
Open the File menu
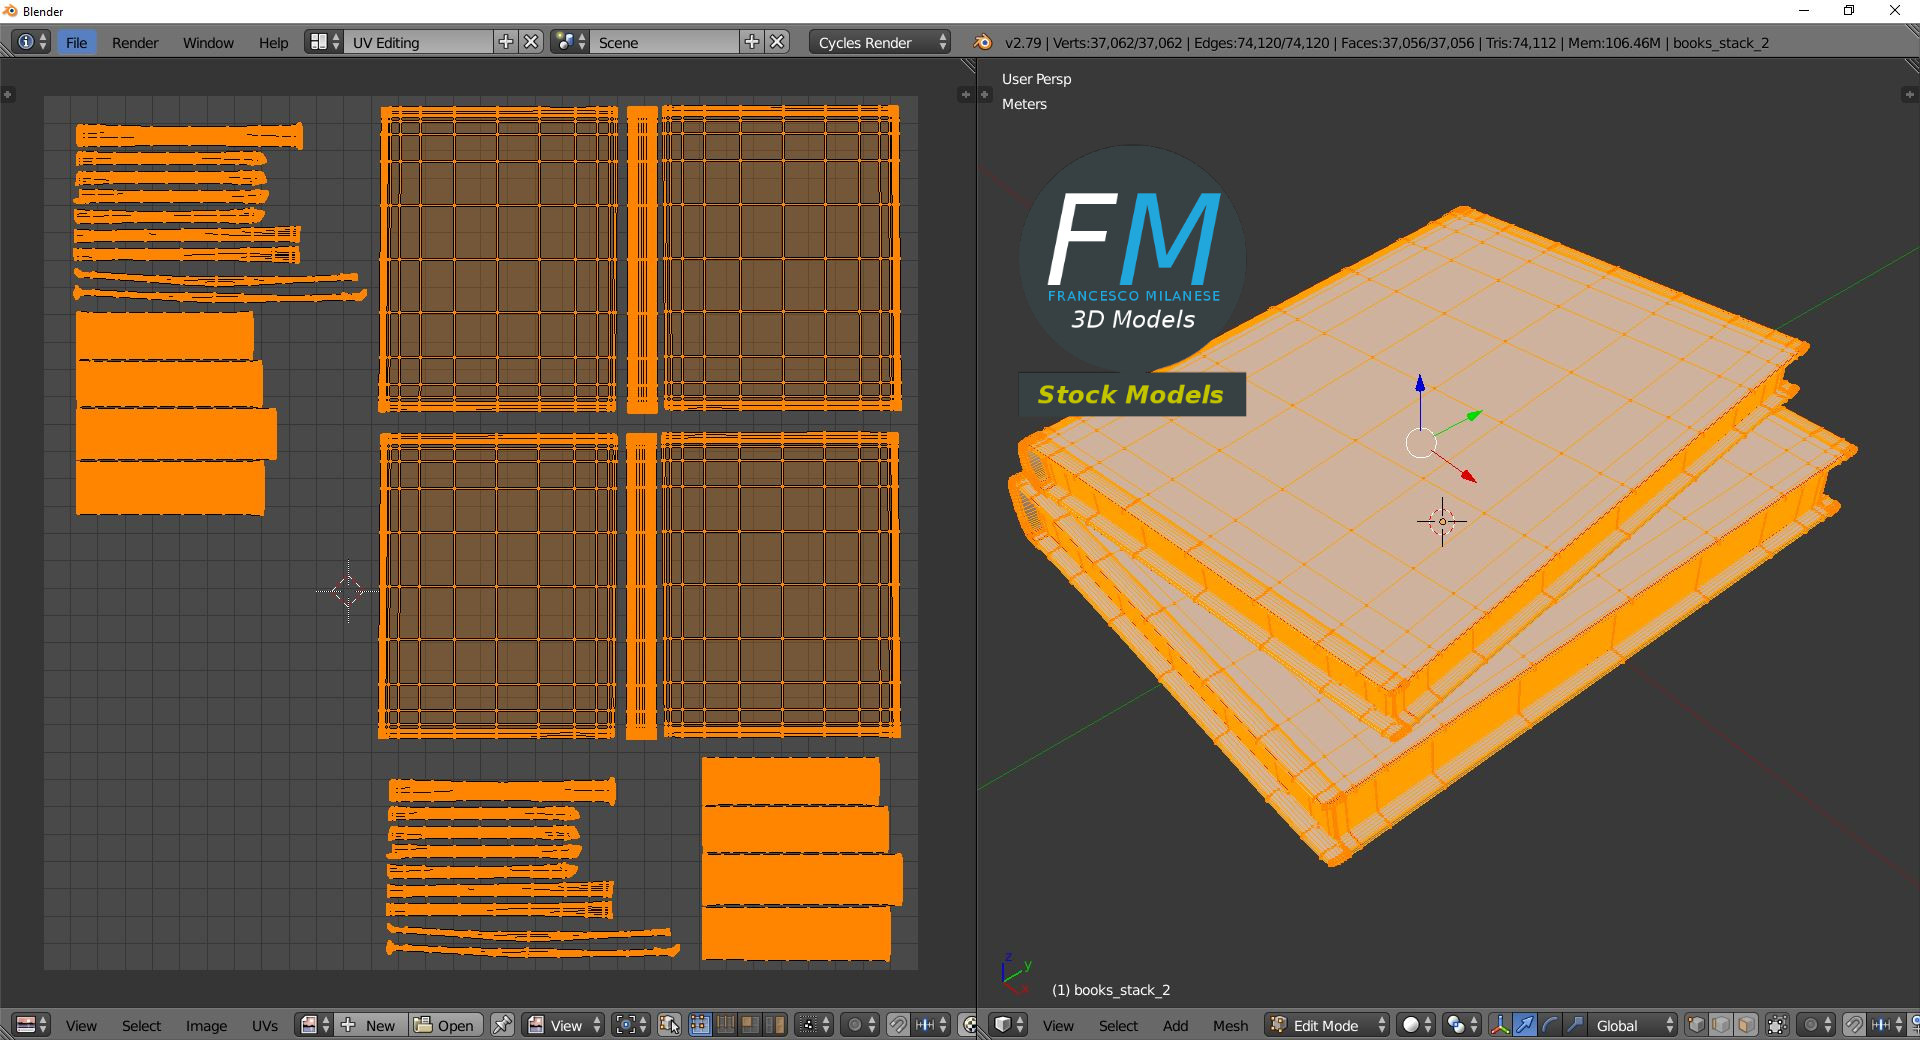coord(76,42)
